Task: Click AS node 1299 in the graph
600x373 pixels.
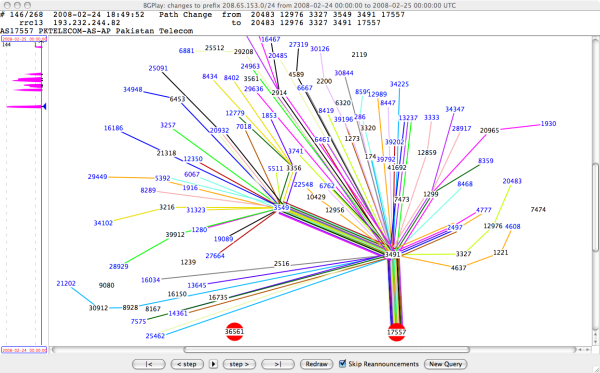Action: tap(430, 194)
